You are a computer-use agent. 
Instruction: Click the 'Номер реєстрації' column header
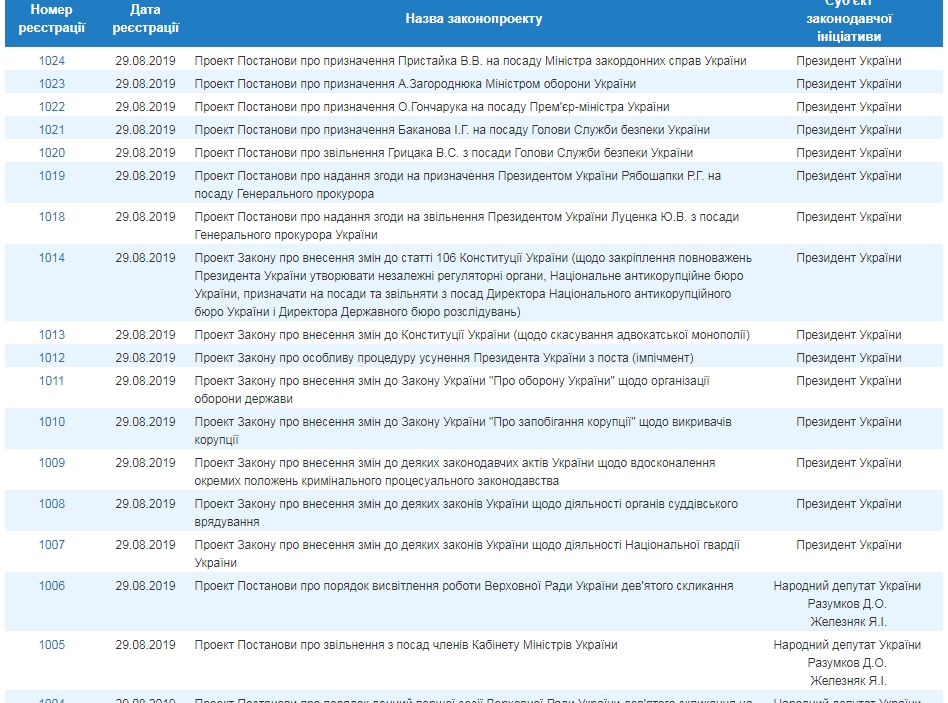pyautogui.click(x=52, y=19)
